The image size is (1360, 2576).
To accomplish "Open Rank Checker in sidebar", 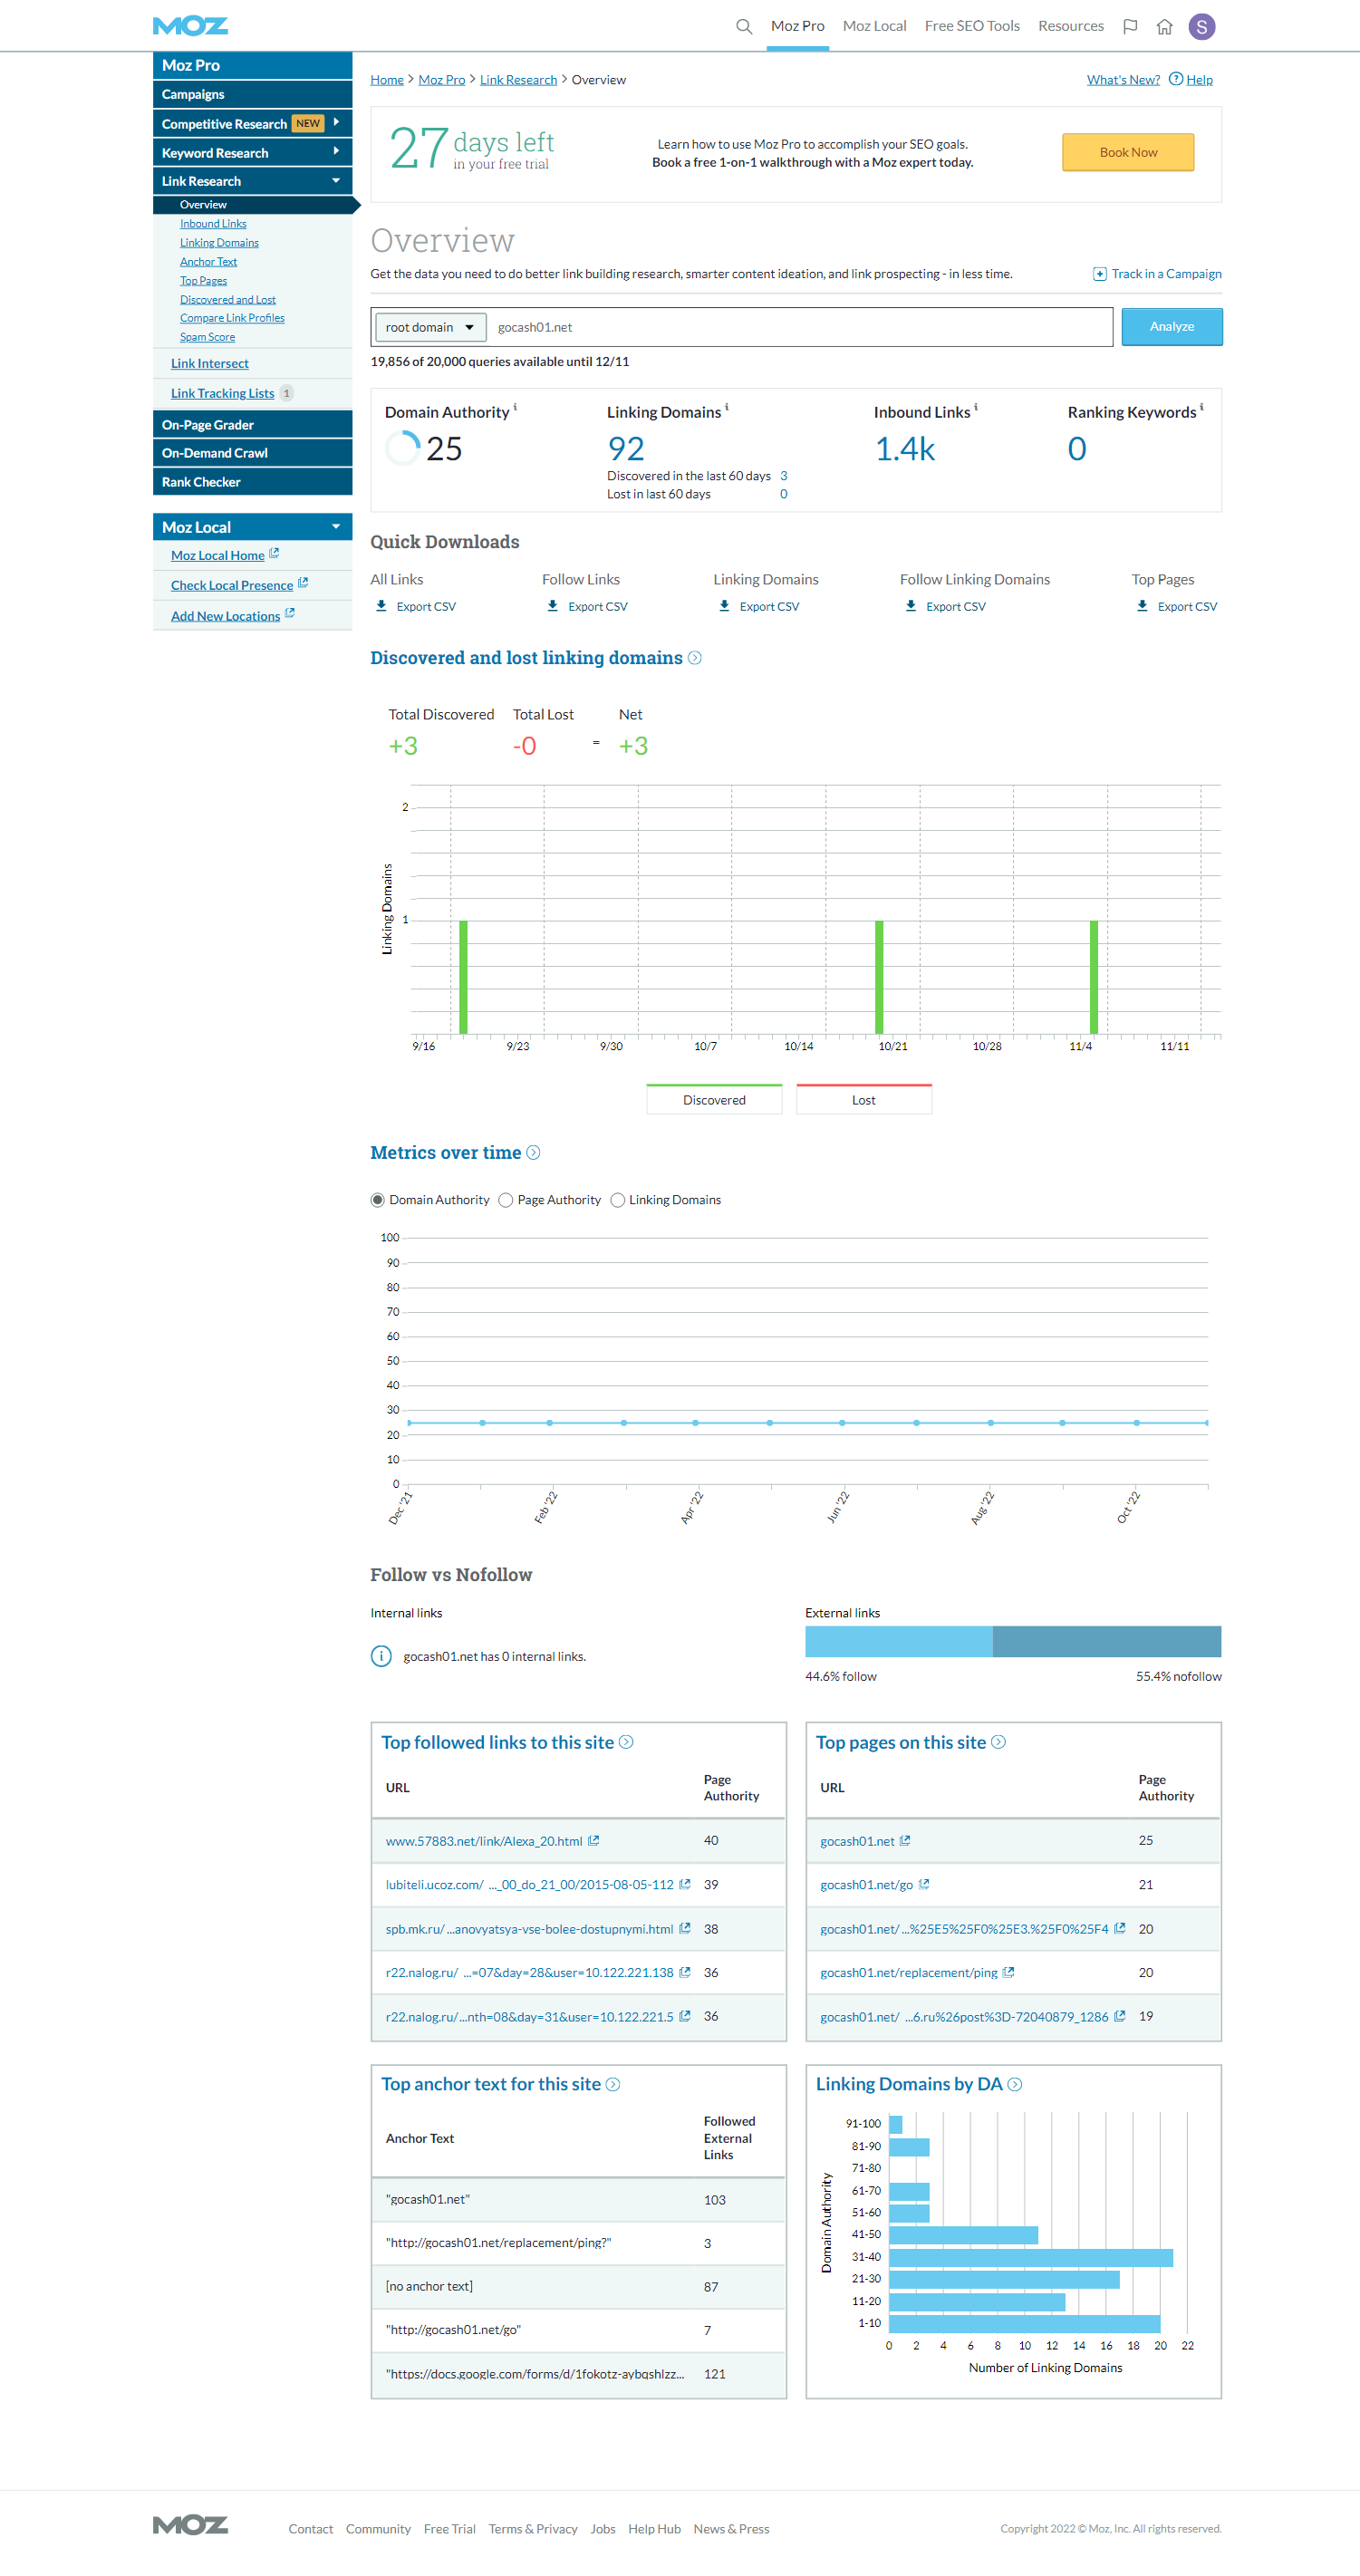I will tap(252, 482).
